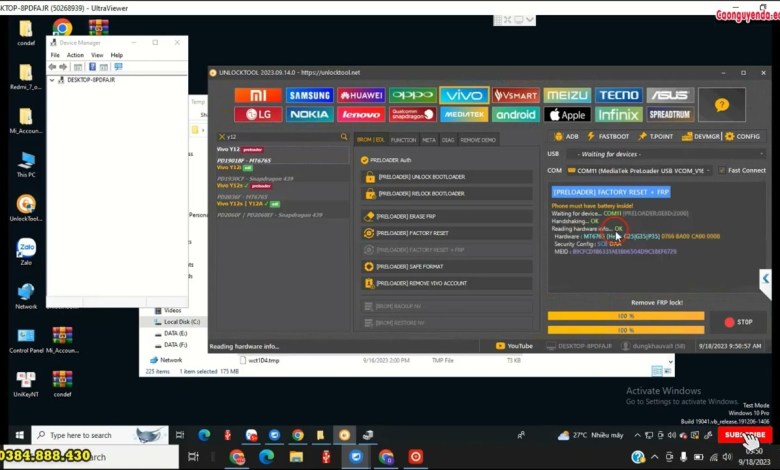780x470 pixels.
Task: Open the FASTBOOT tool
Action: click(x=608, y=136)
